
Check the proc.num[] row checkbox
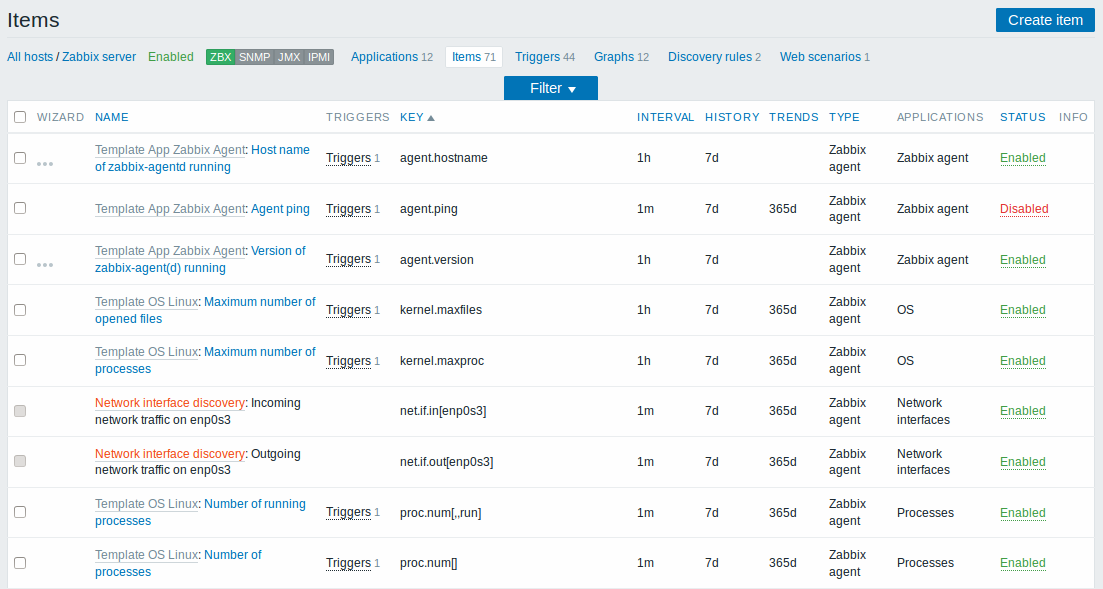tap(20, 563)
